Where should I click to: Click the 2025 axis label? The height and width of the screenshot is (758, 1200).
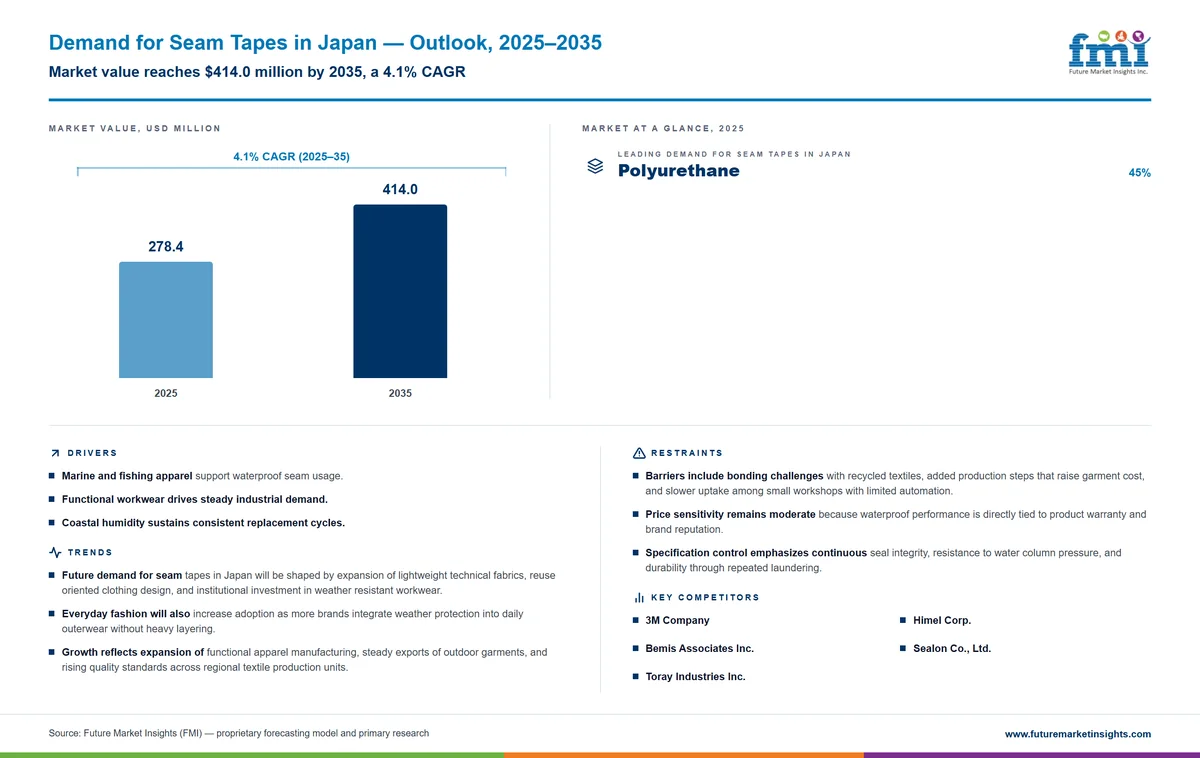(x=166, y=393)
